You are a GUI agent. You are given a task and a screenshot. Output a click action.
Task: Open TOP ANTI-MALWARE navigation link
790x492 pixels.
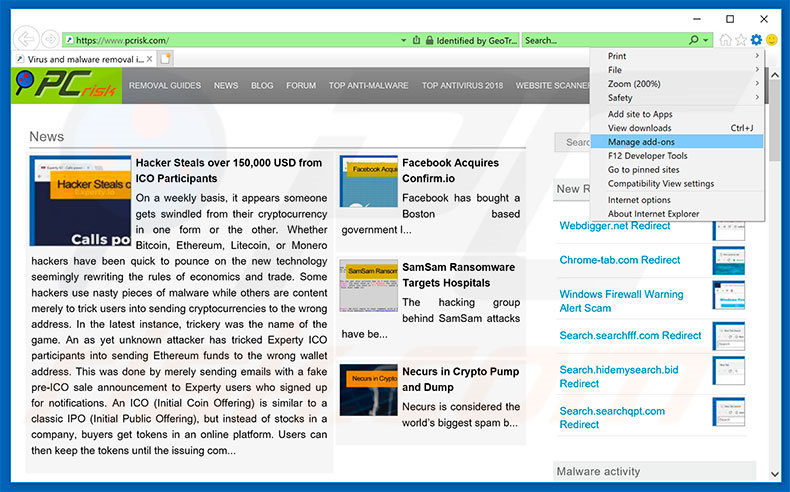coord(368,86)
